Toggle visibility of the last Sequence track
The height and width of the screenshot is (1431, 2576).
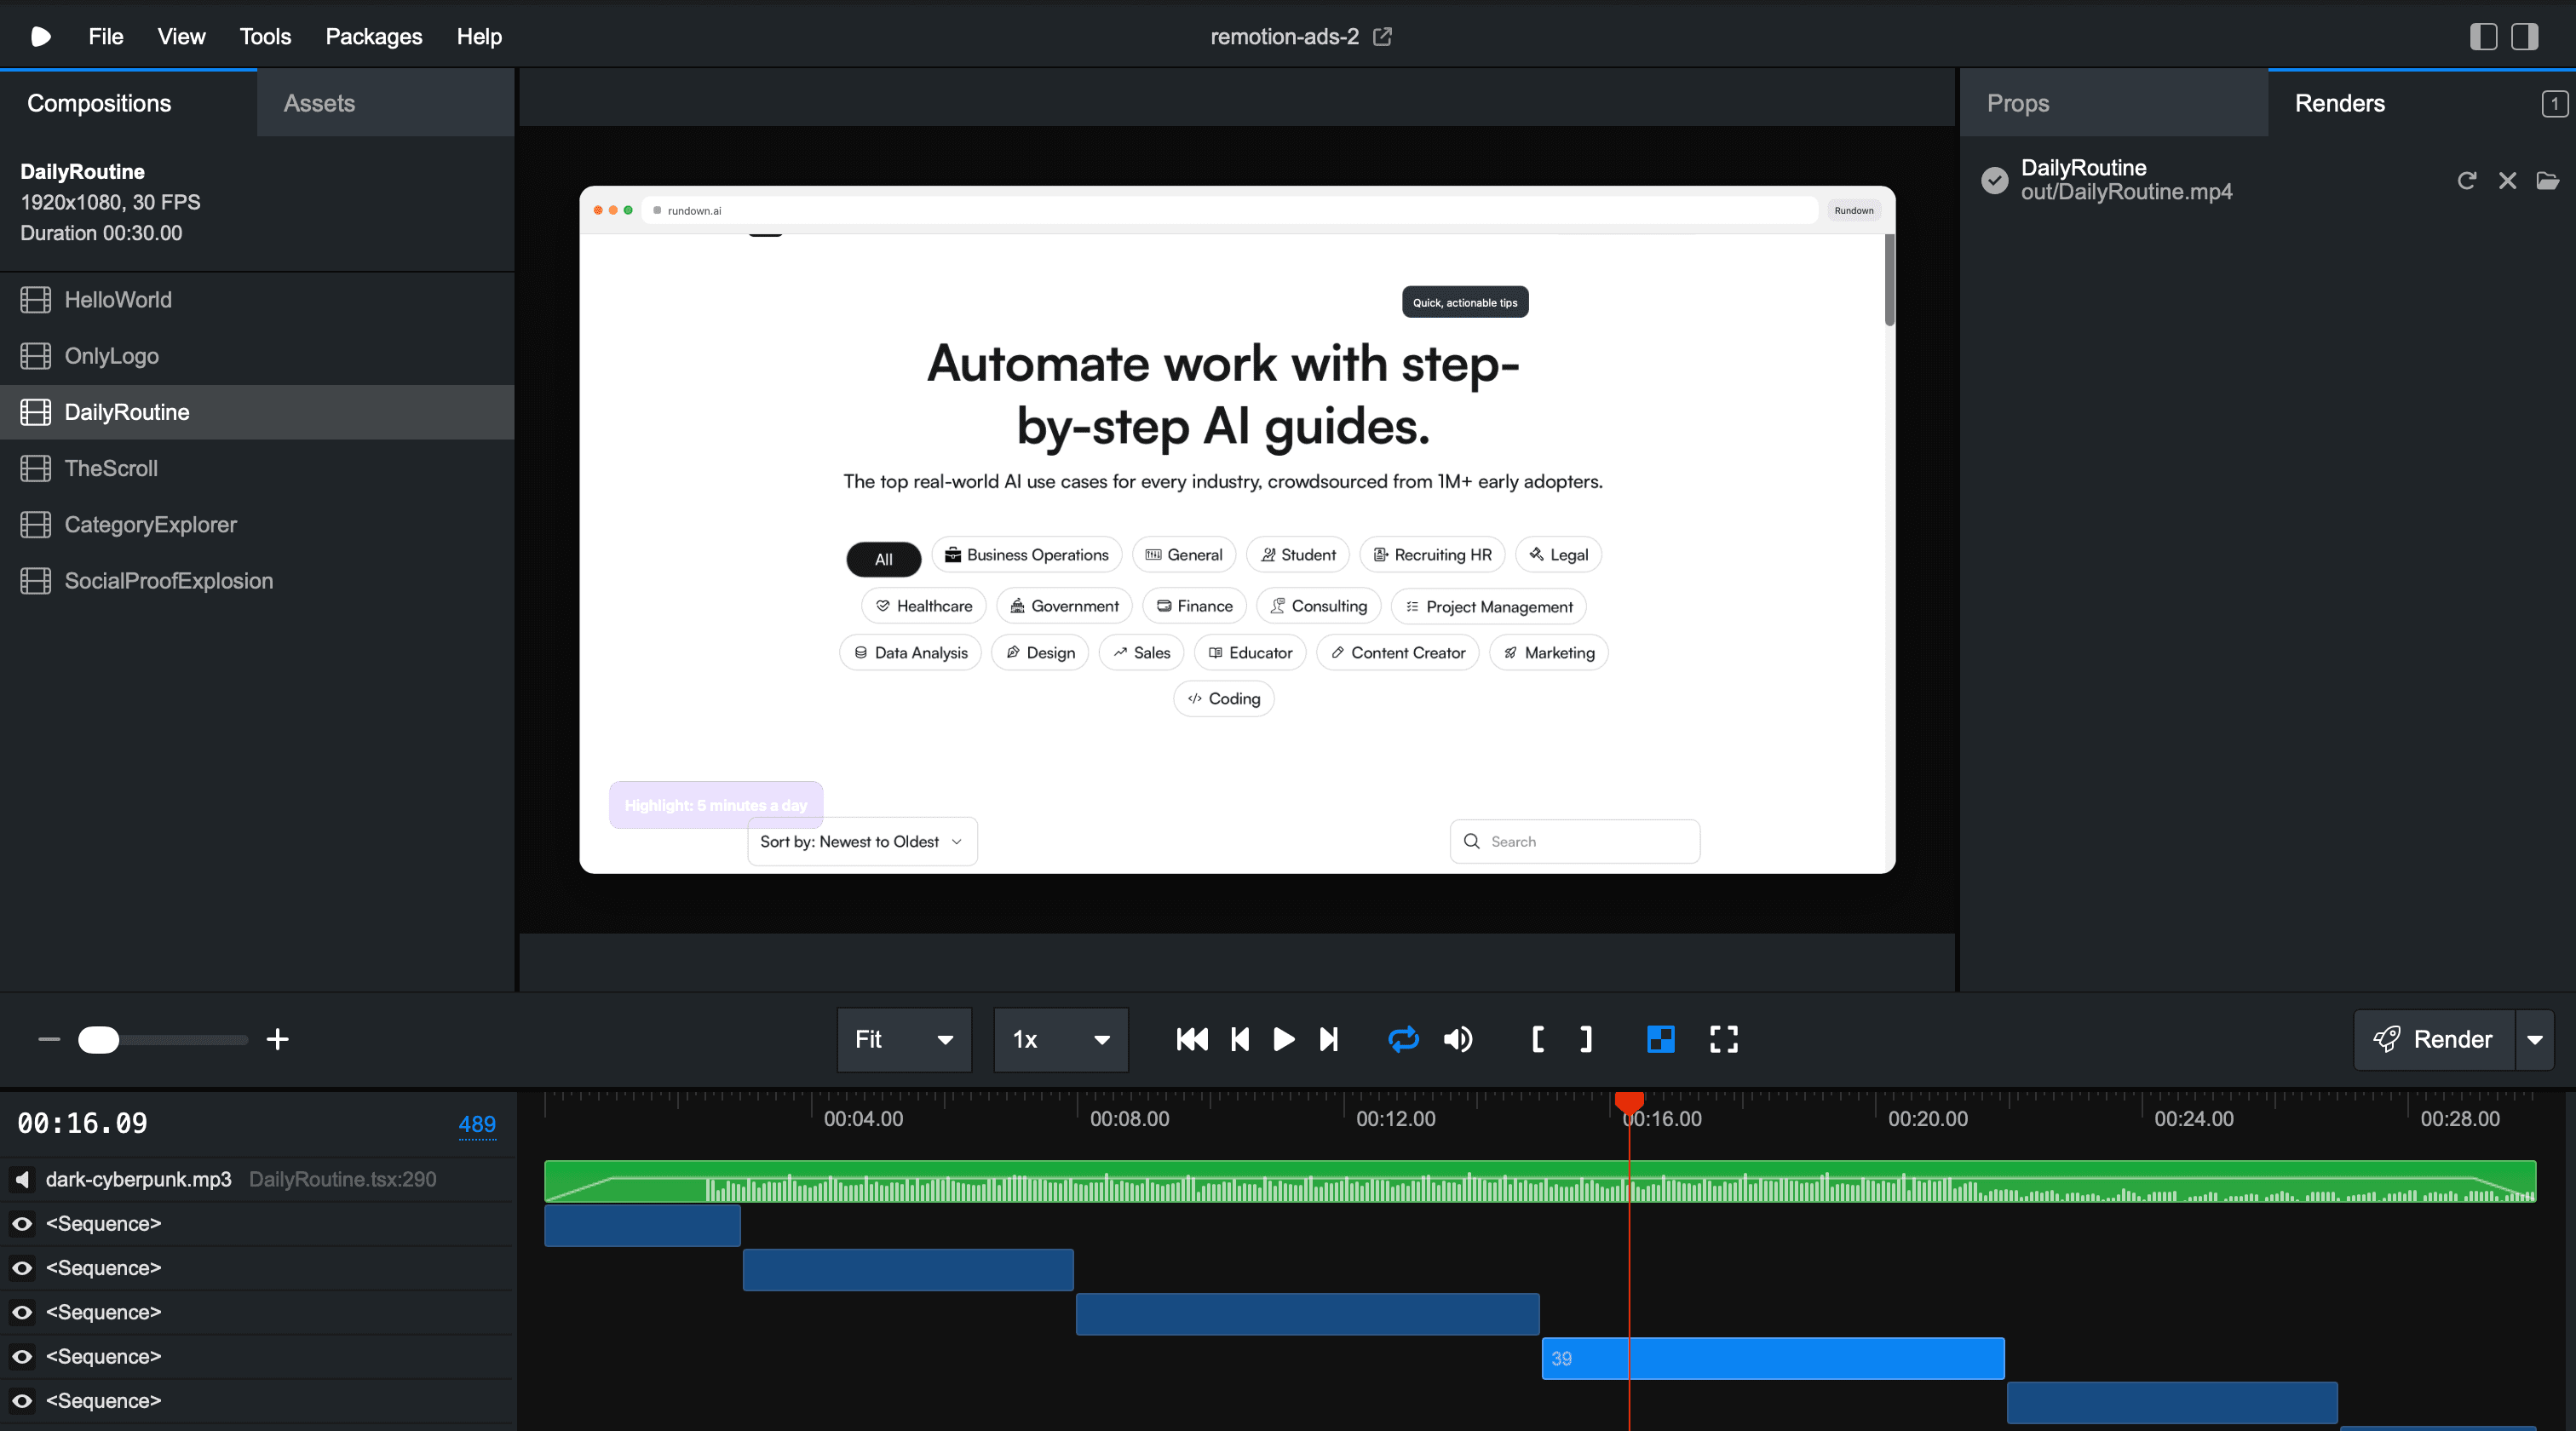(x=21, y=1401)
